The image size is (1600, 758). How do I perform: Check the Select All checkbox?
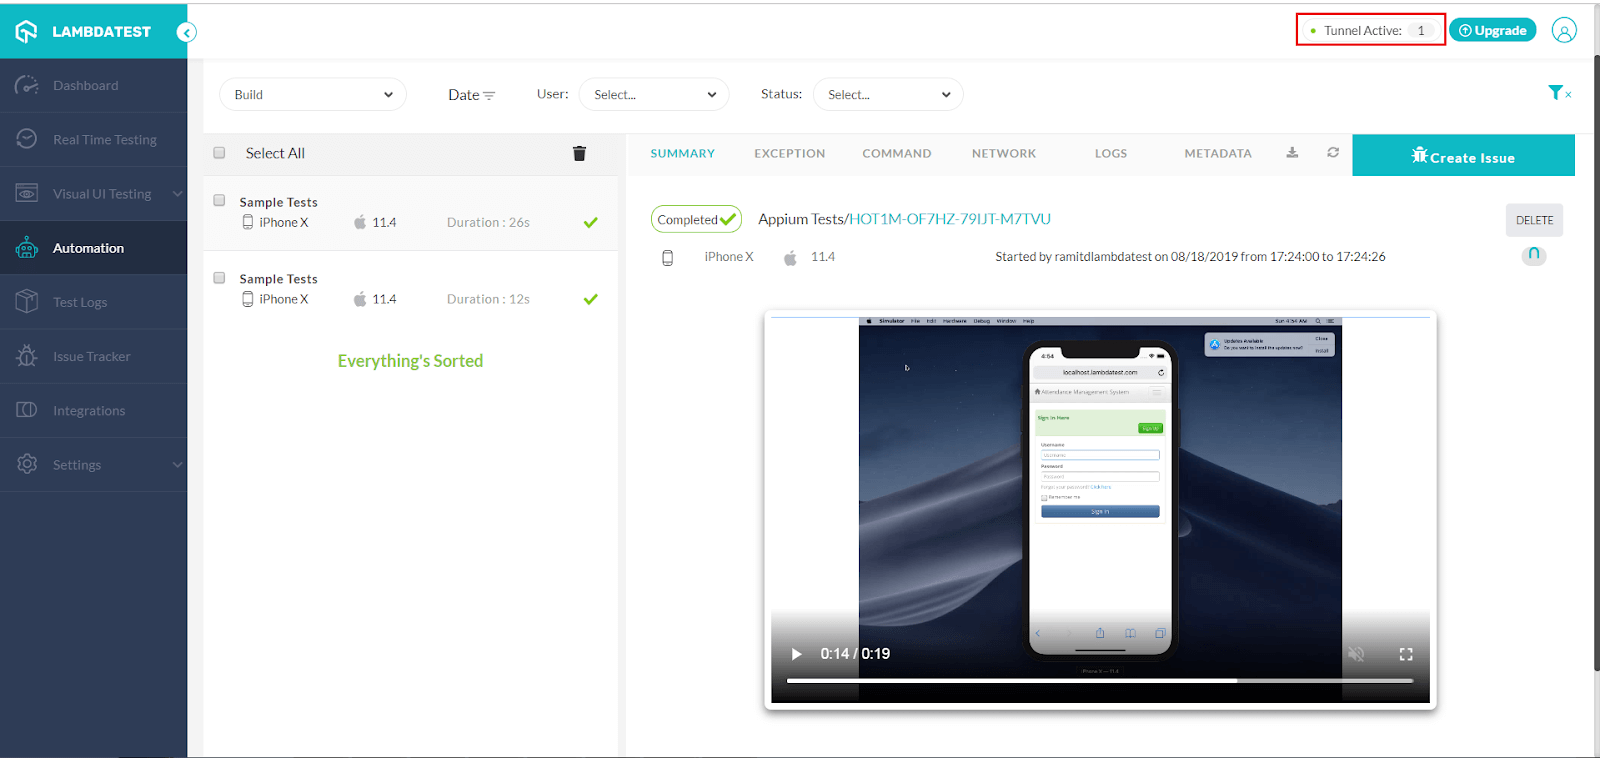(x=219, y=153)
